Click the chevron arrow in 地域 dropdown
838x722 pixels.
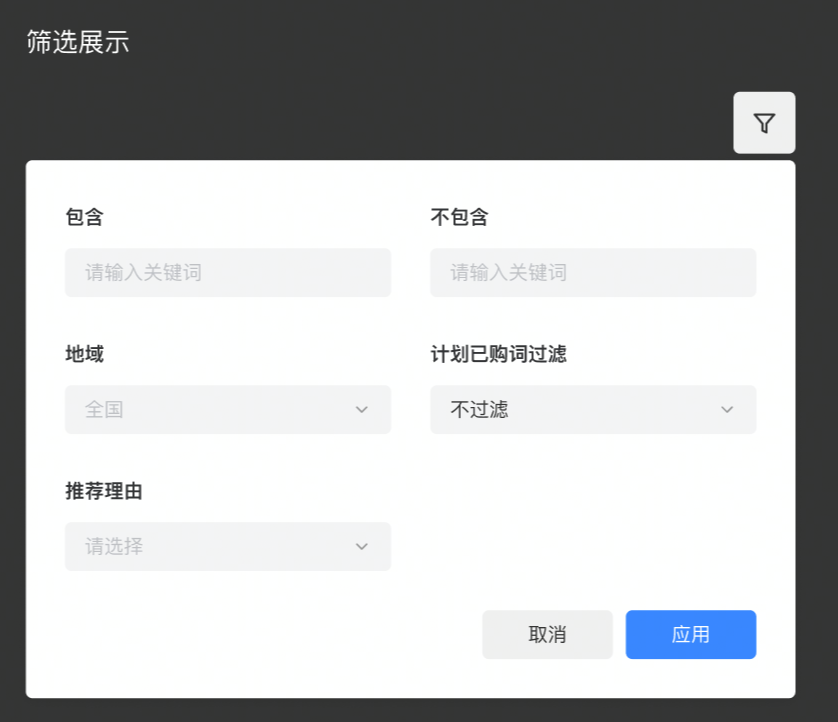tap(362, 410)
